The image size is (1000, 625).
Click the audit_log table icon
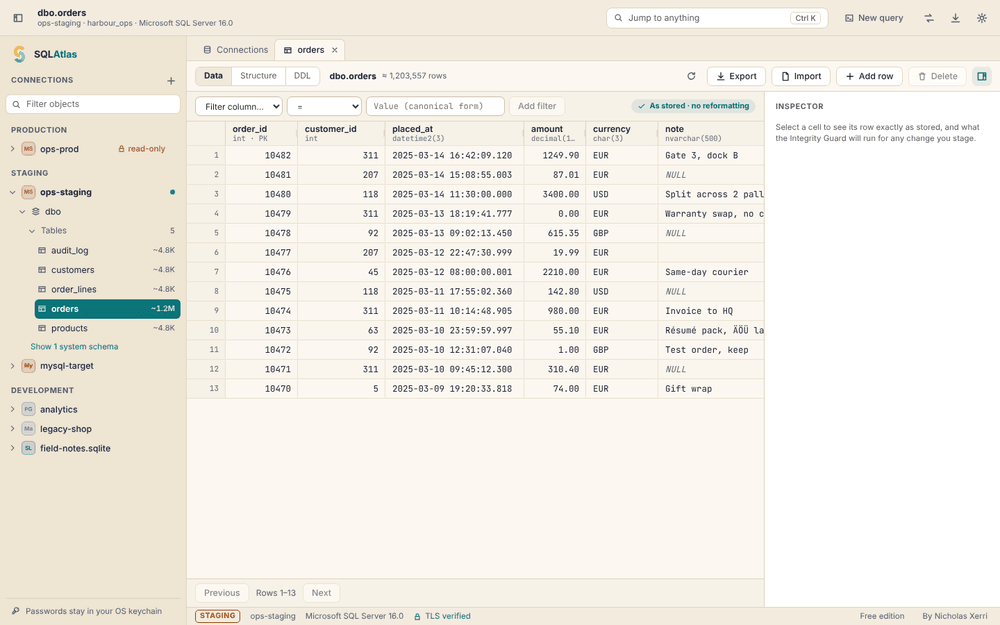(42, 251)
